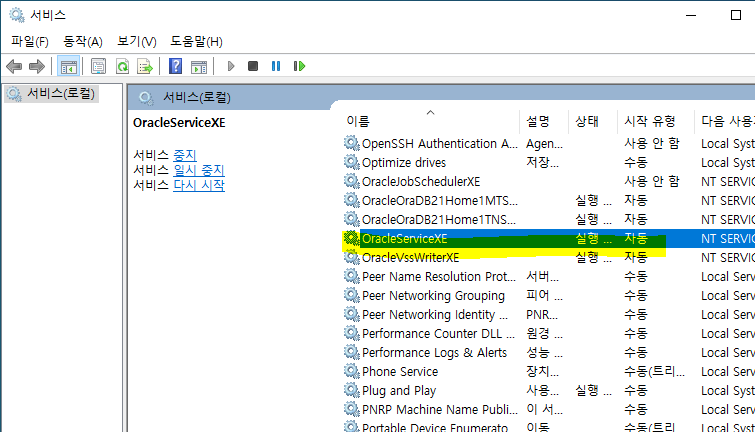755x432 pixels.
Task: Open the 파일(F) menu
Action: click(30, 42)
